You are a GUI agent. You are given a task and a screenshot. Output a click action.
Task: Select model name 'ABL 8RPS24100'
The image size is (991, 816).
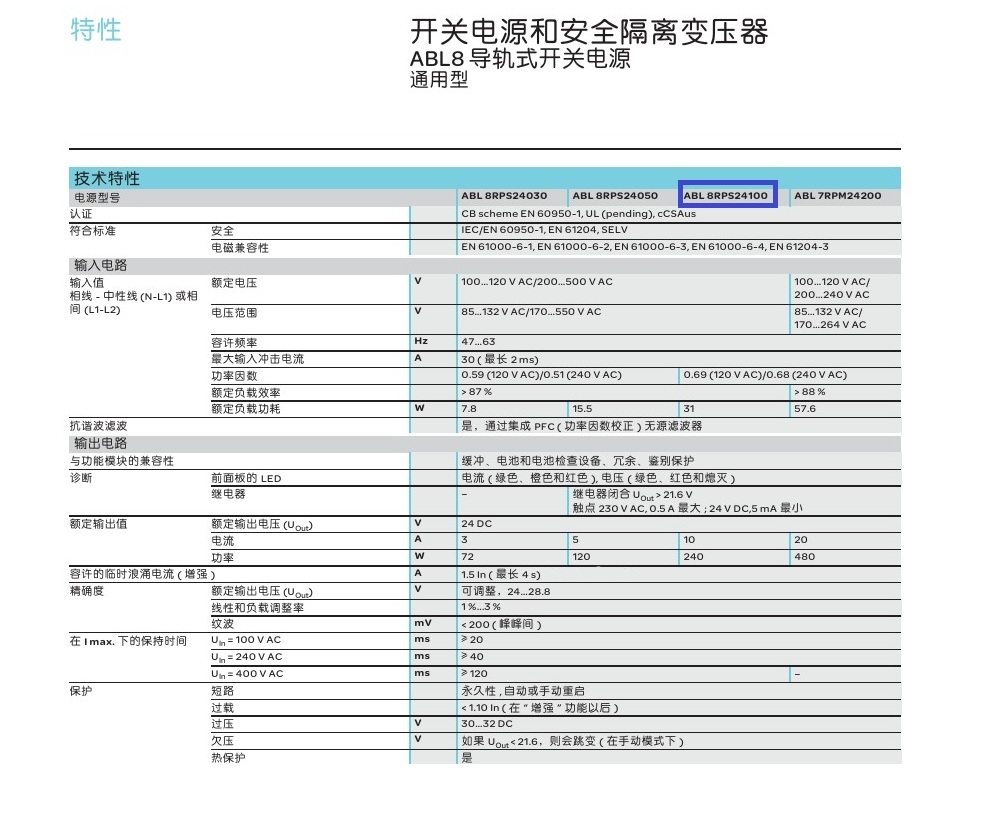[x=726, y=196]
